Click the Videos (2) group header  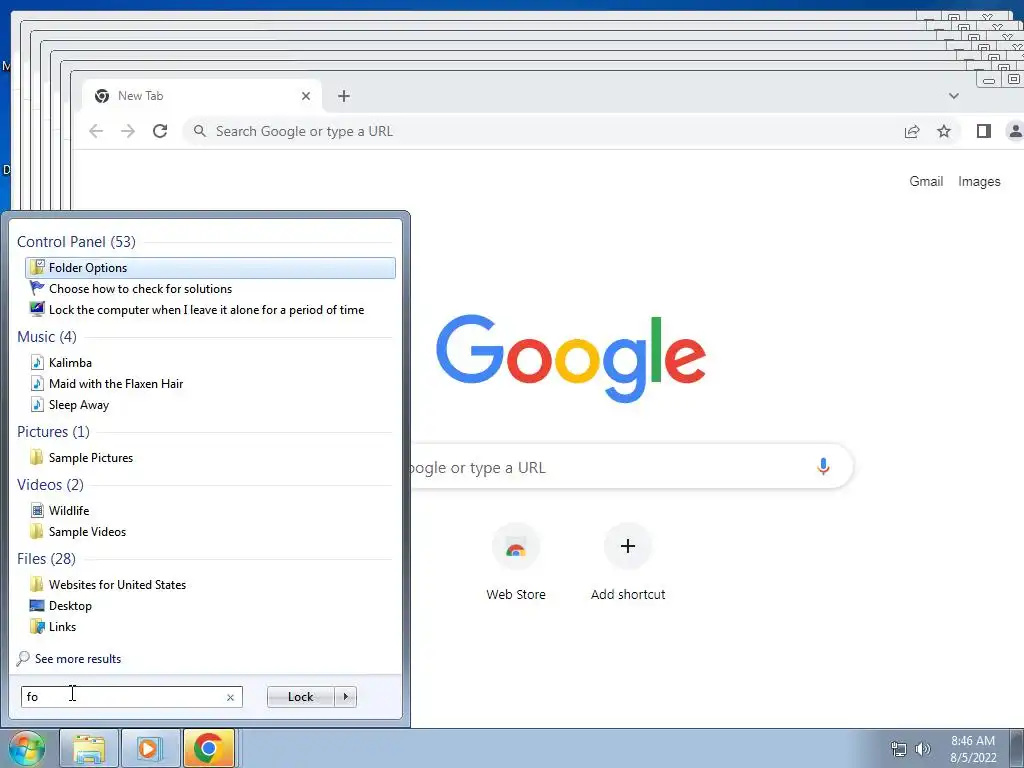50,485
